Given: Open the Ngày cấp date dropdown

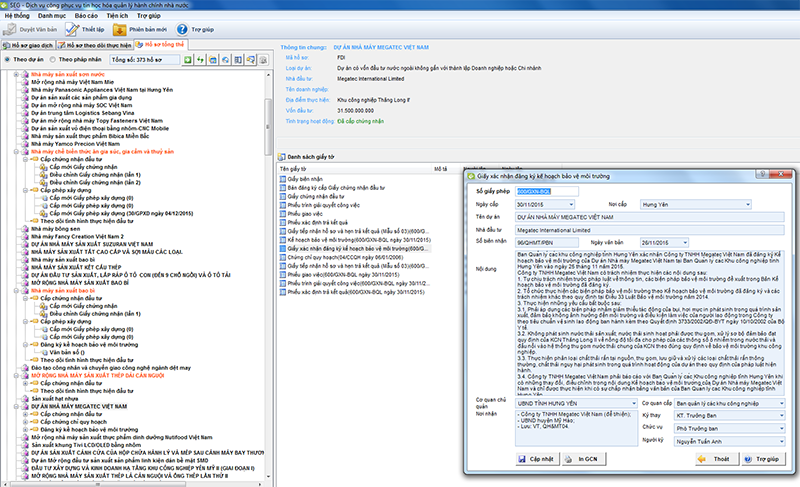Looking at the screenshot, I should [571, 204].
